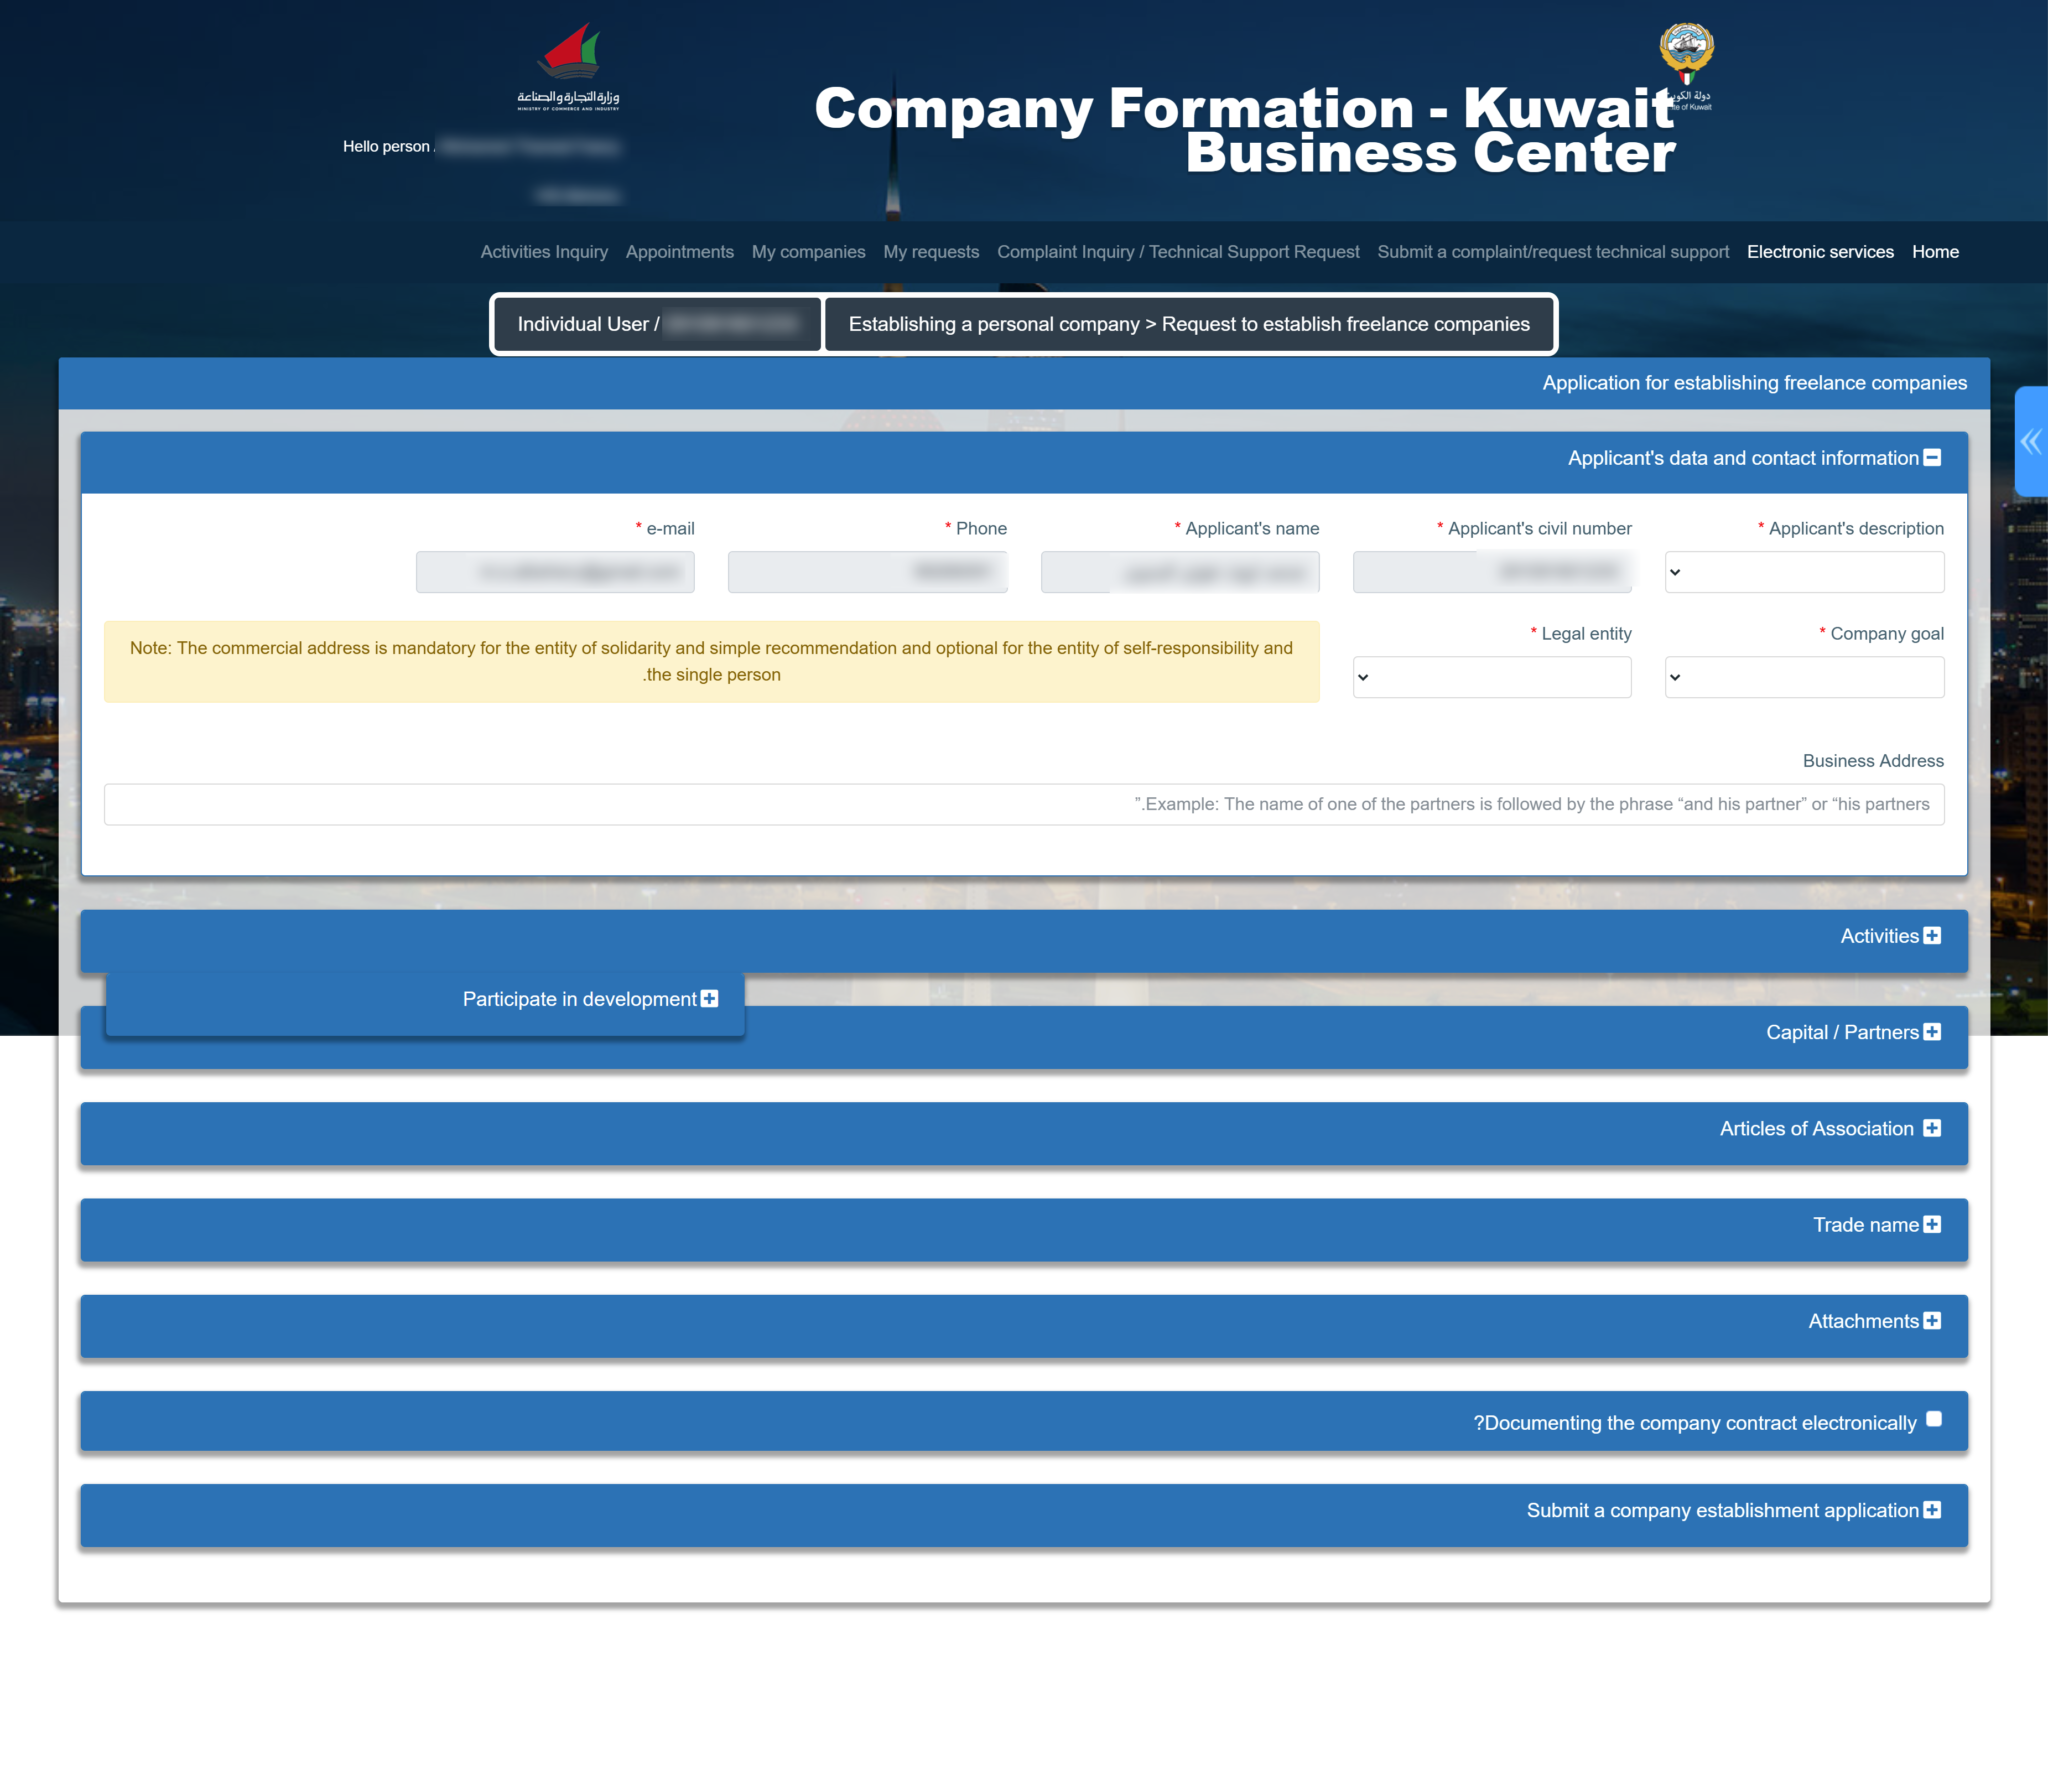Open the Company goal dropdown

coord(1803,677)
